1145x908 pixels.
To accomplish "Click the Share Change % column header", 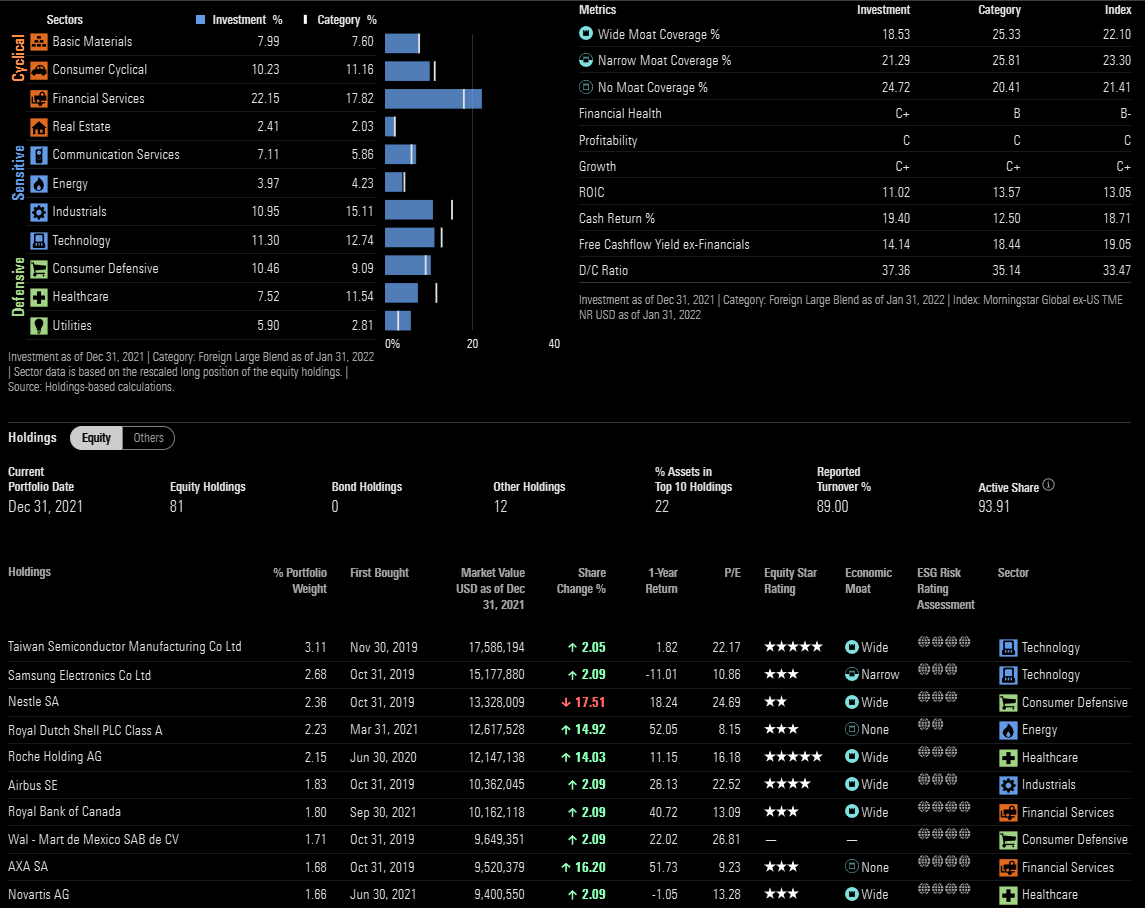I will tap(581, 581).
